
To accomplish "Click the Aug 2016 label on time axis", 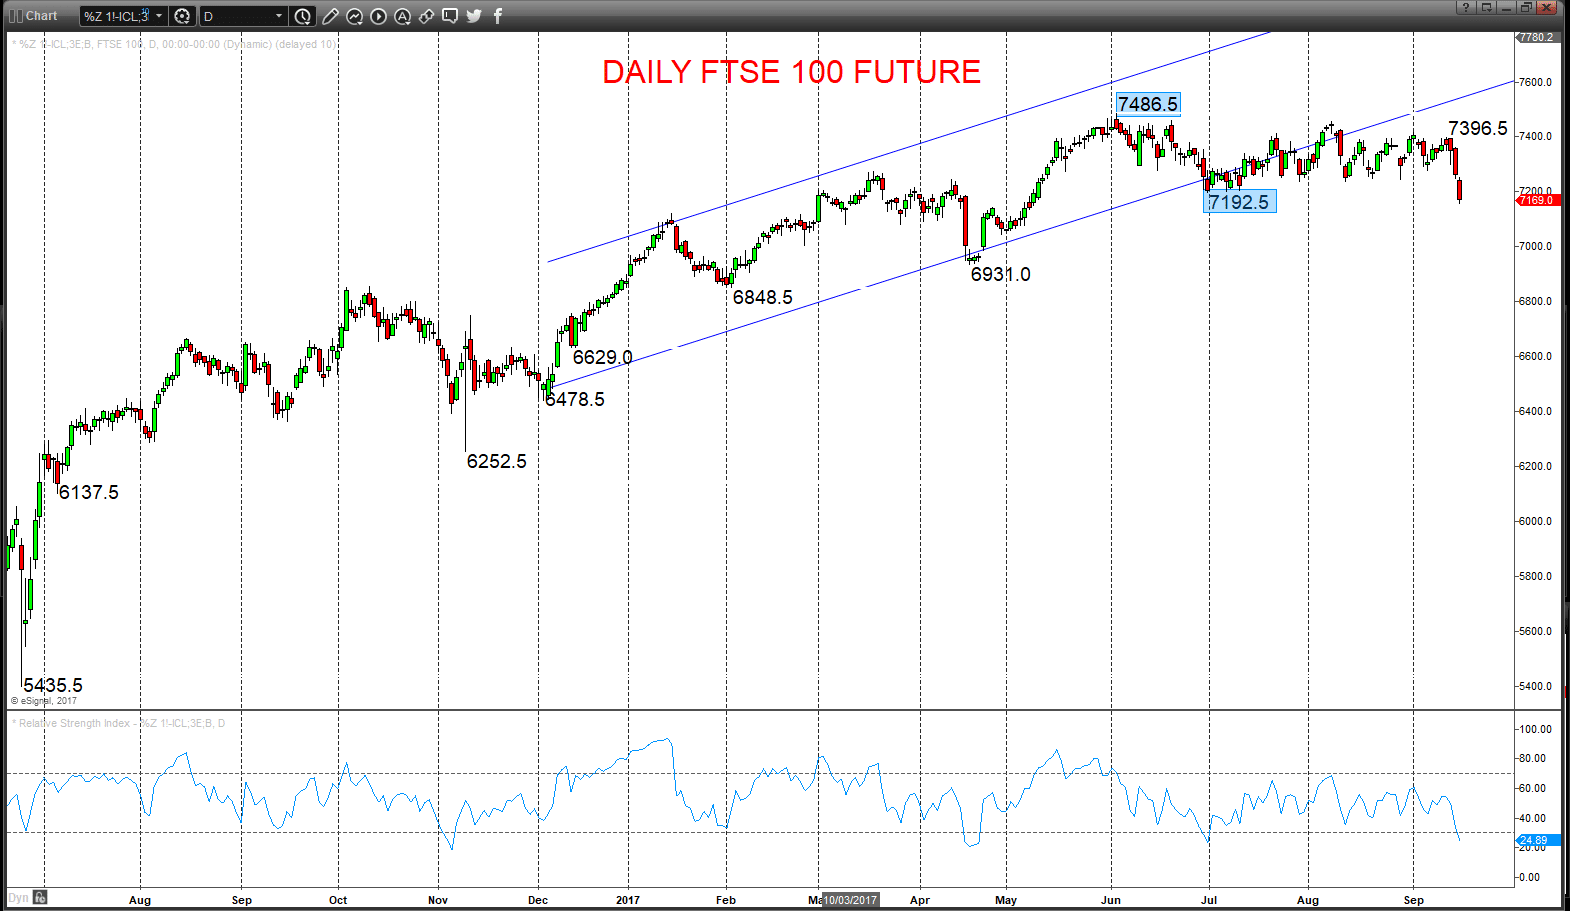I will click(x=140, y=900).
